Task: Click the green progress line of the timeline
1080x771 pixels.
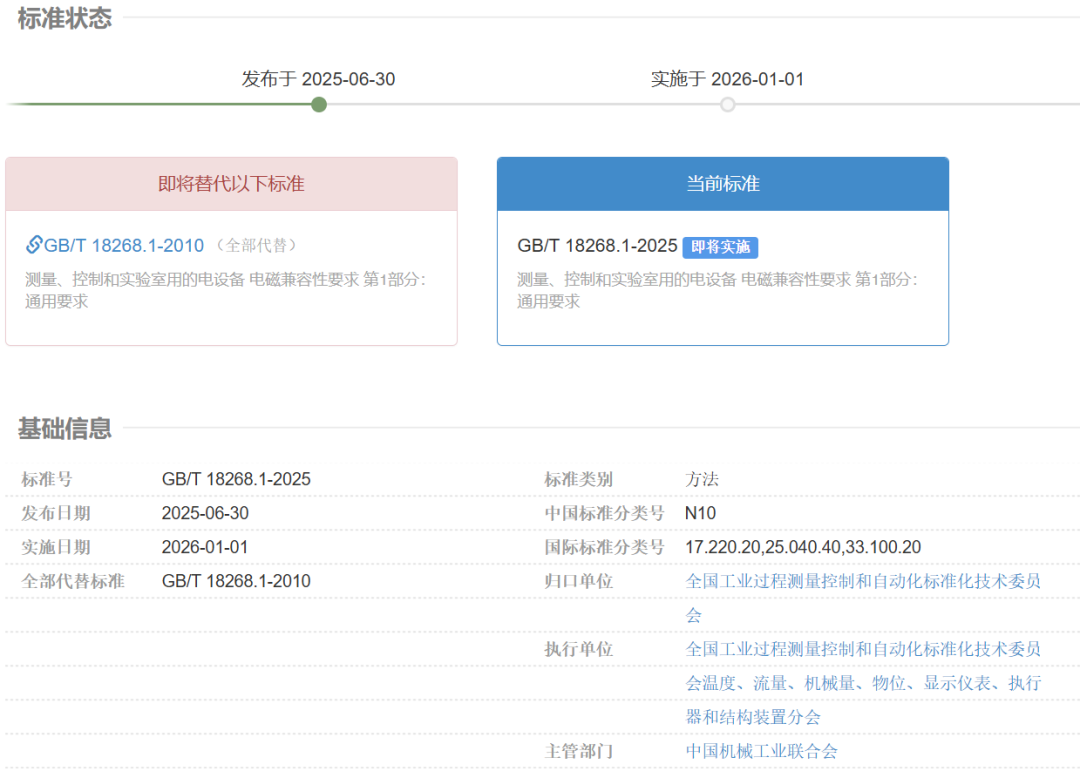Action: click(160, 103)
